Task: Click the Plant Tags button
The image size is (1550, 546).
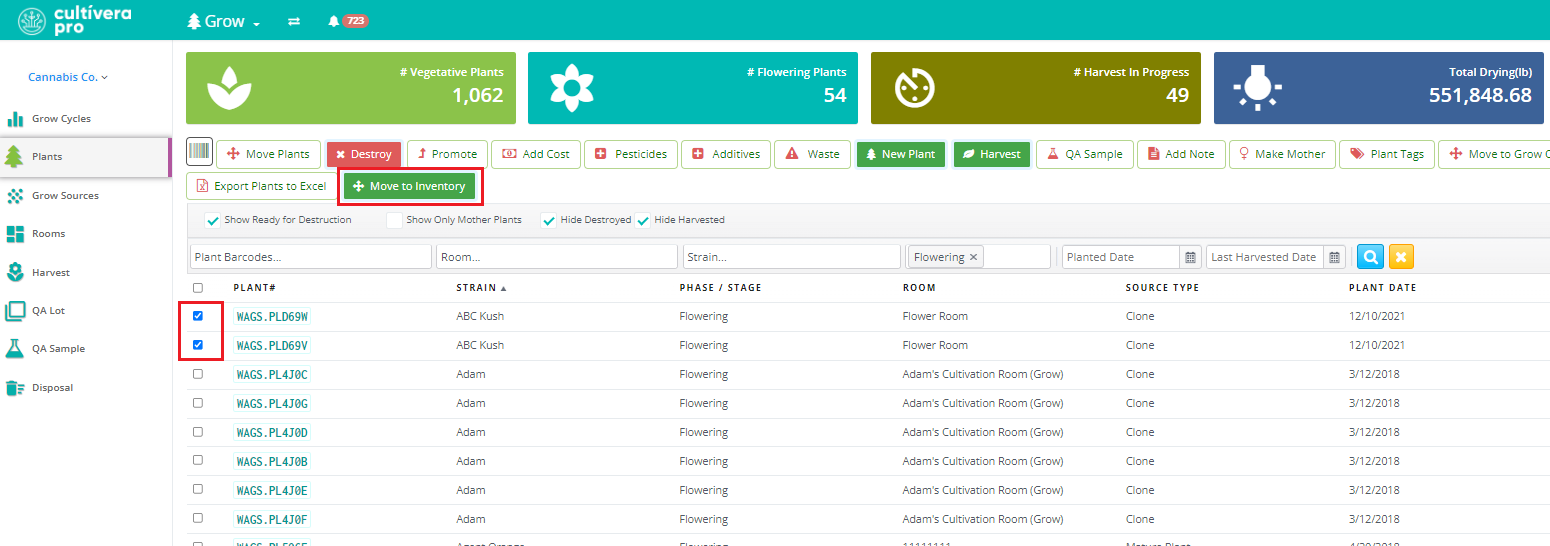Action: [1386, 154]
